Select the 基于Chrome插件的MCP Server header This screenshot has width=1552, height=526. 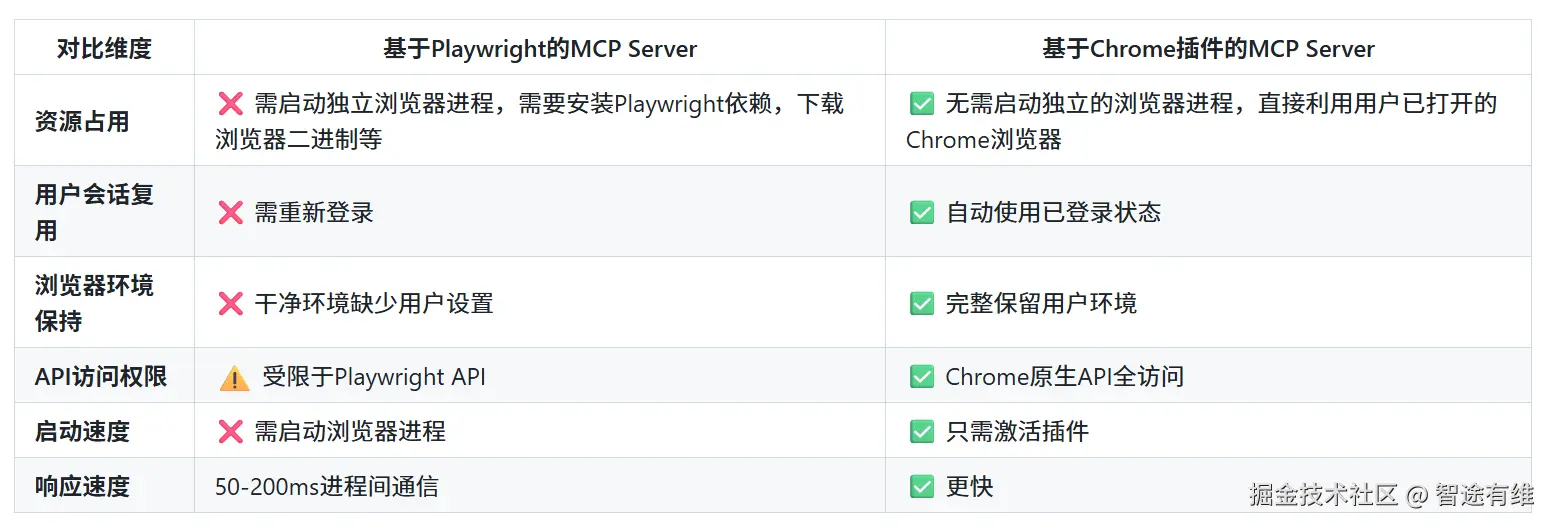(1208, 48)
